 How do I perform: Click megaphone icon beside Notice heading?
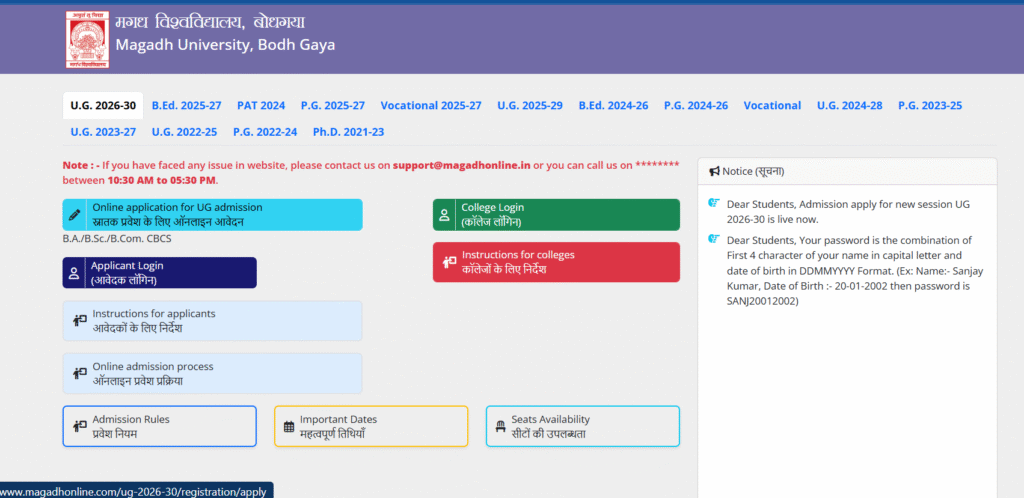(714, 171)
